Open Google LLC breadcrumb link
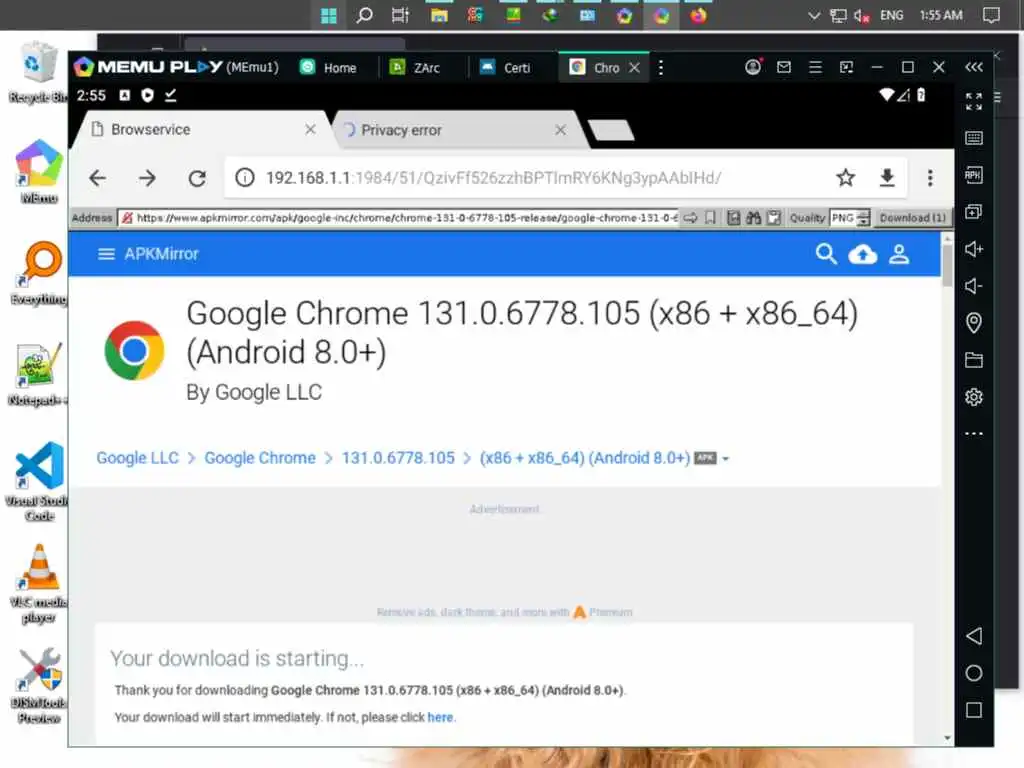The width and height of the screenshot is (1024, 768). tap(137, 458)
